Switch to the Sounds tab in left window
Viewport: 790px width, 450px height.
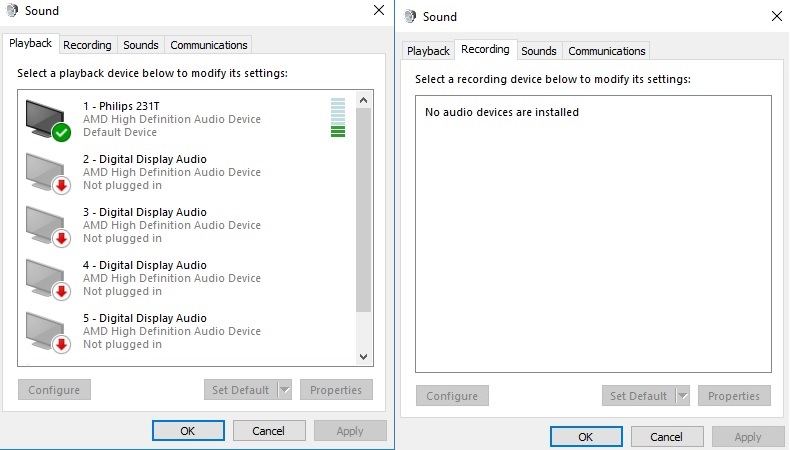pyautogui.click(x=141, y=45)
